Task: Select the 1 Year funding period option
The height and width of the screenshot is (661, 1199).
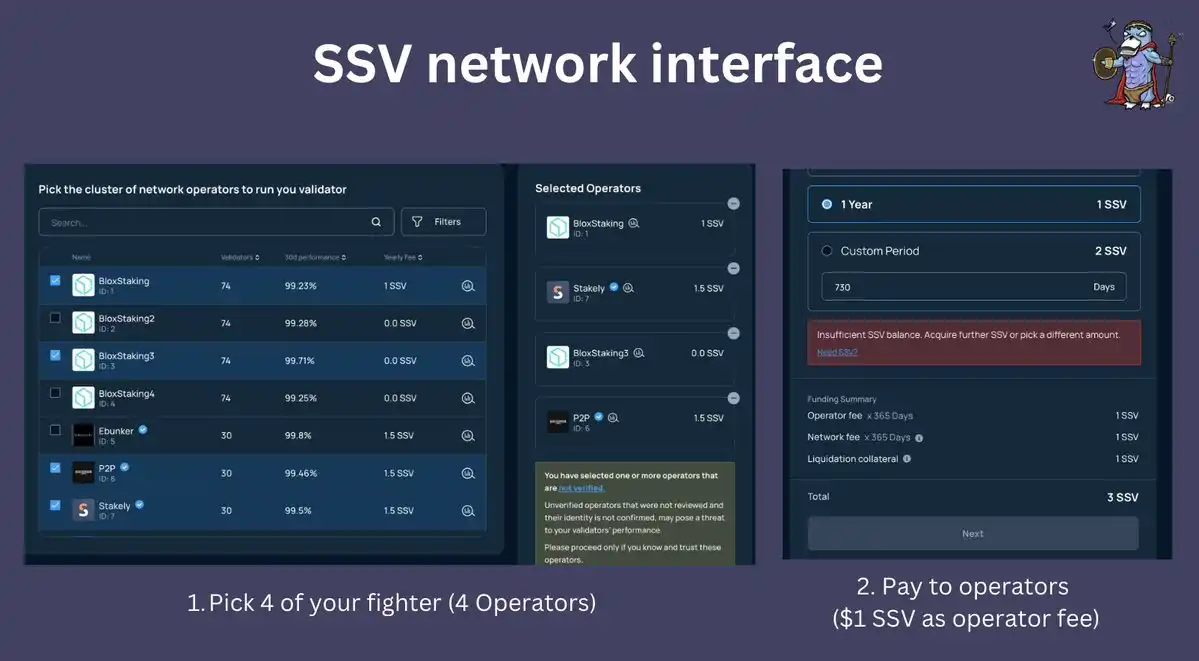Action: click(827, 204)
